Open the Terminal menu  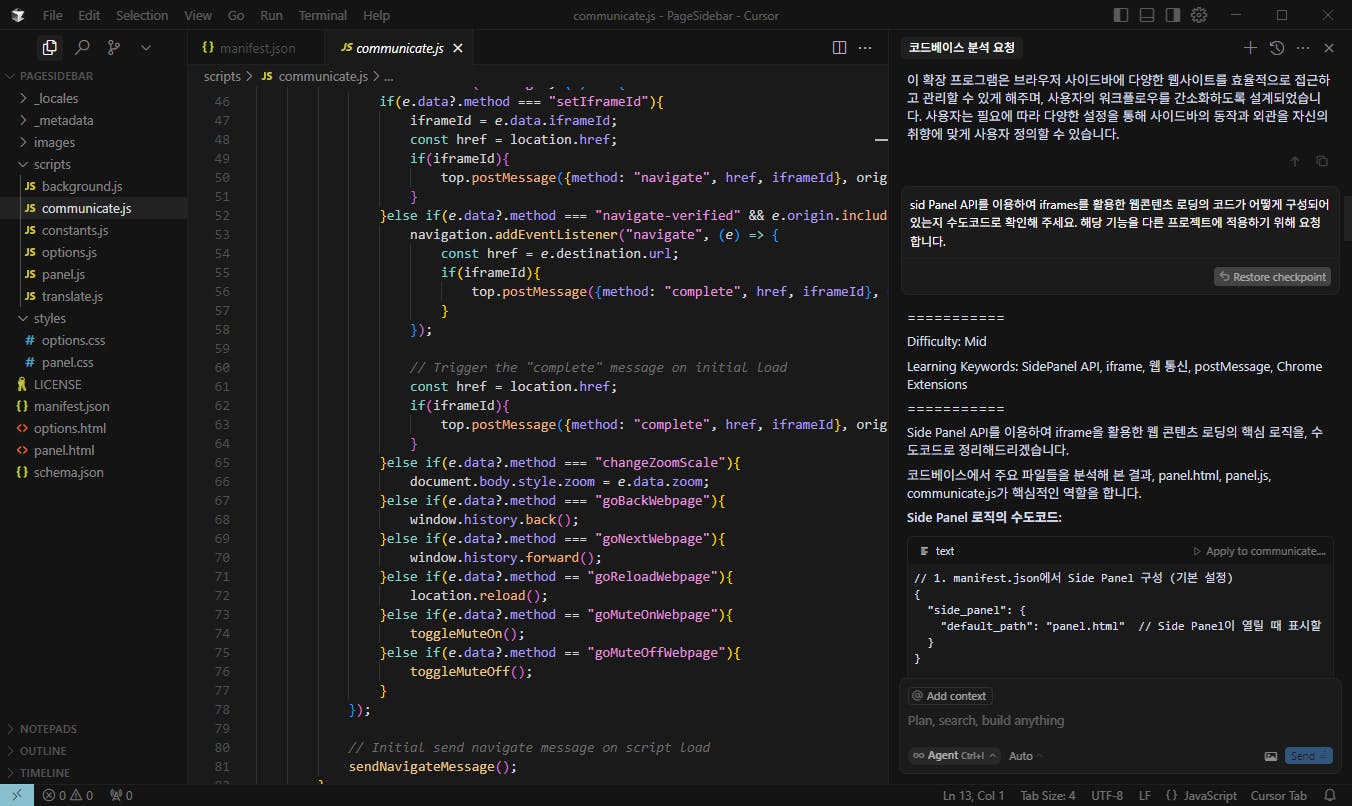tap(322, 15)
